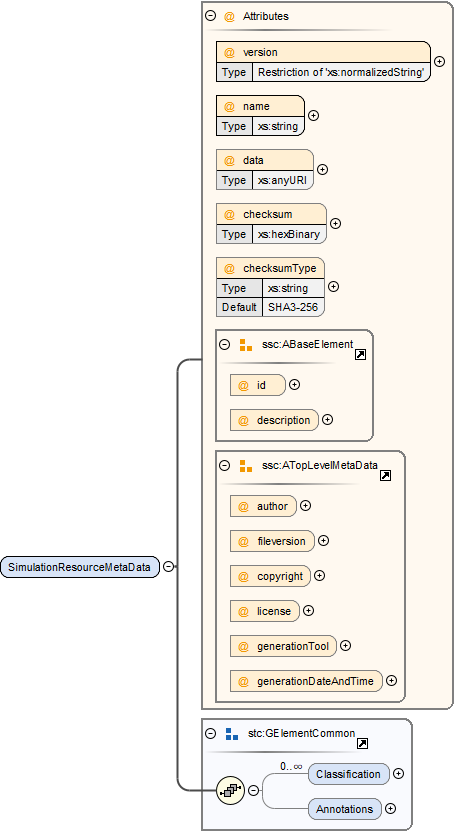472x833 pixels.
Task: Expand the version attribute details
Action: 439,61
